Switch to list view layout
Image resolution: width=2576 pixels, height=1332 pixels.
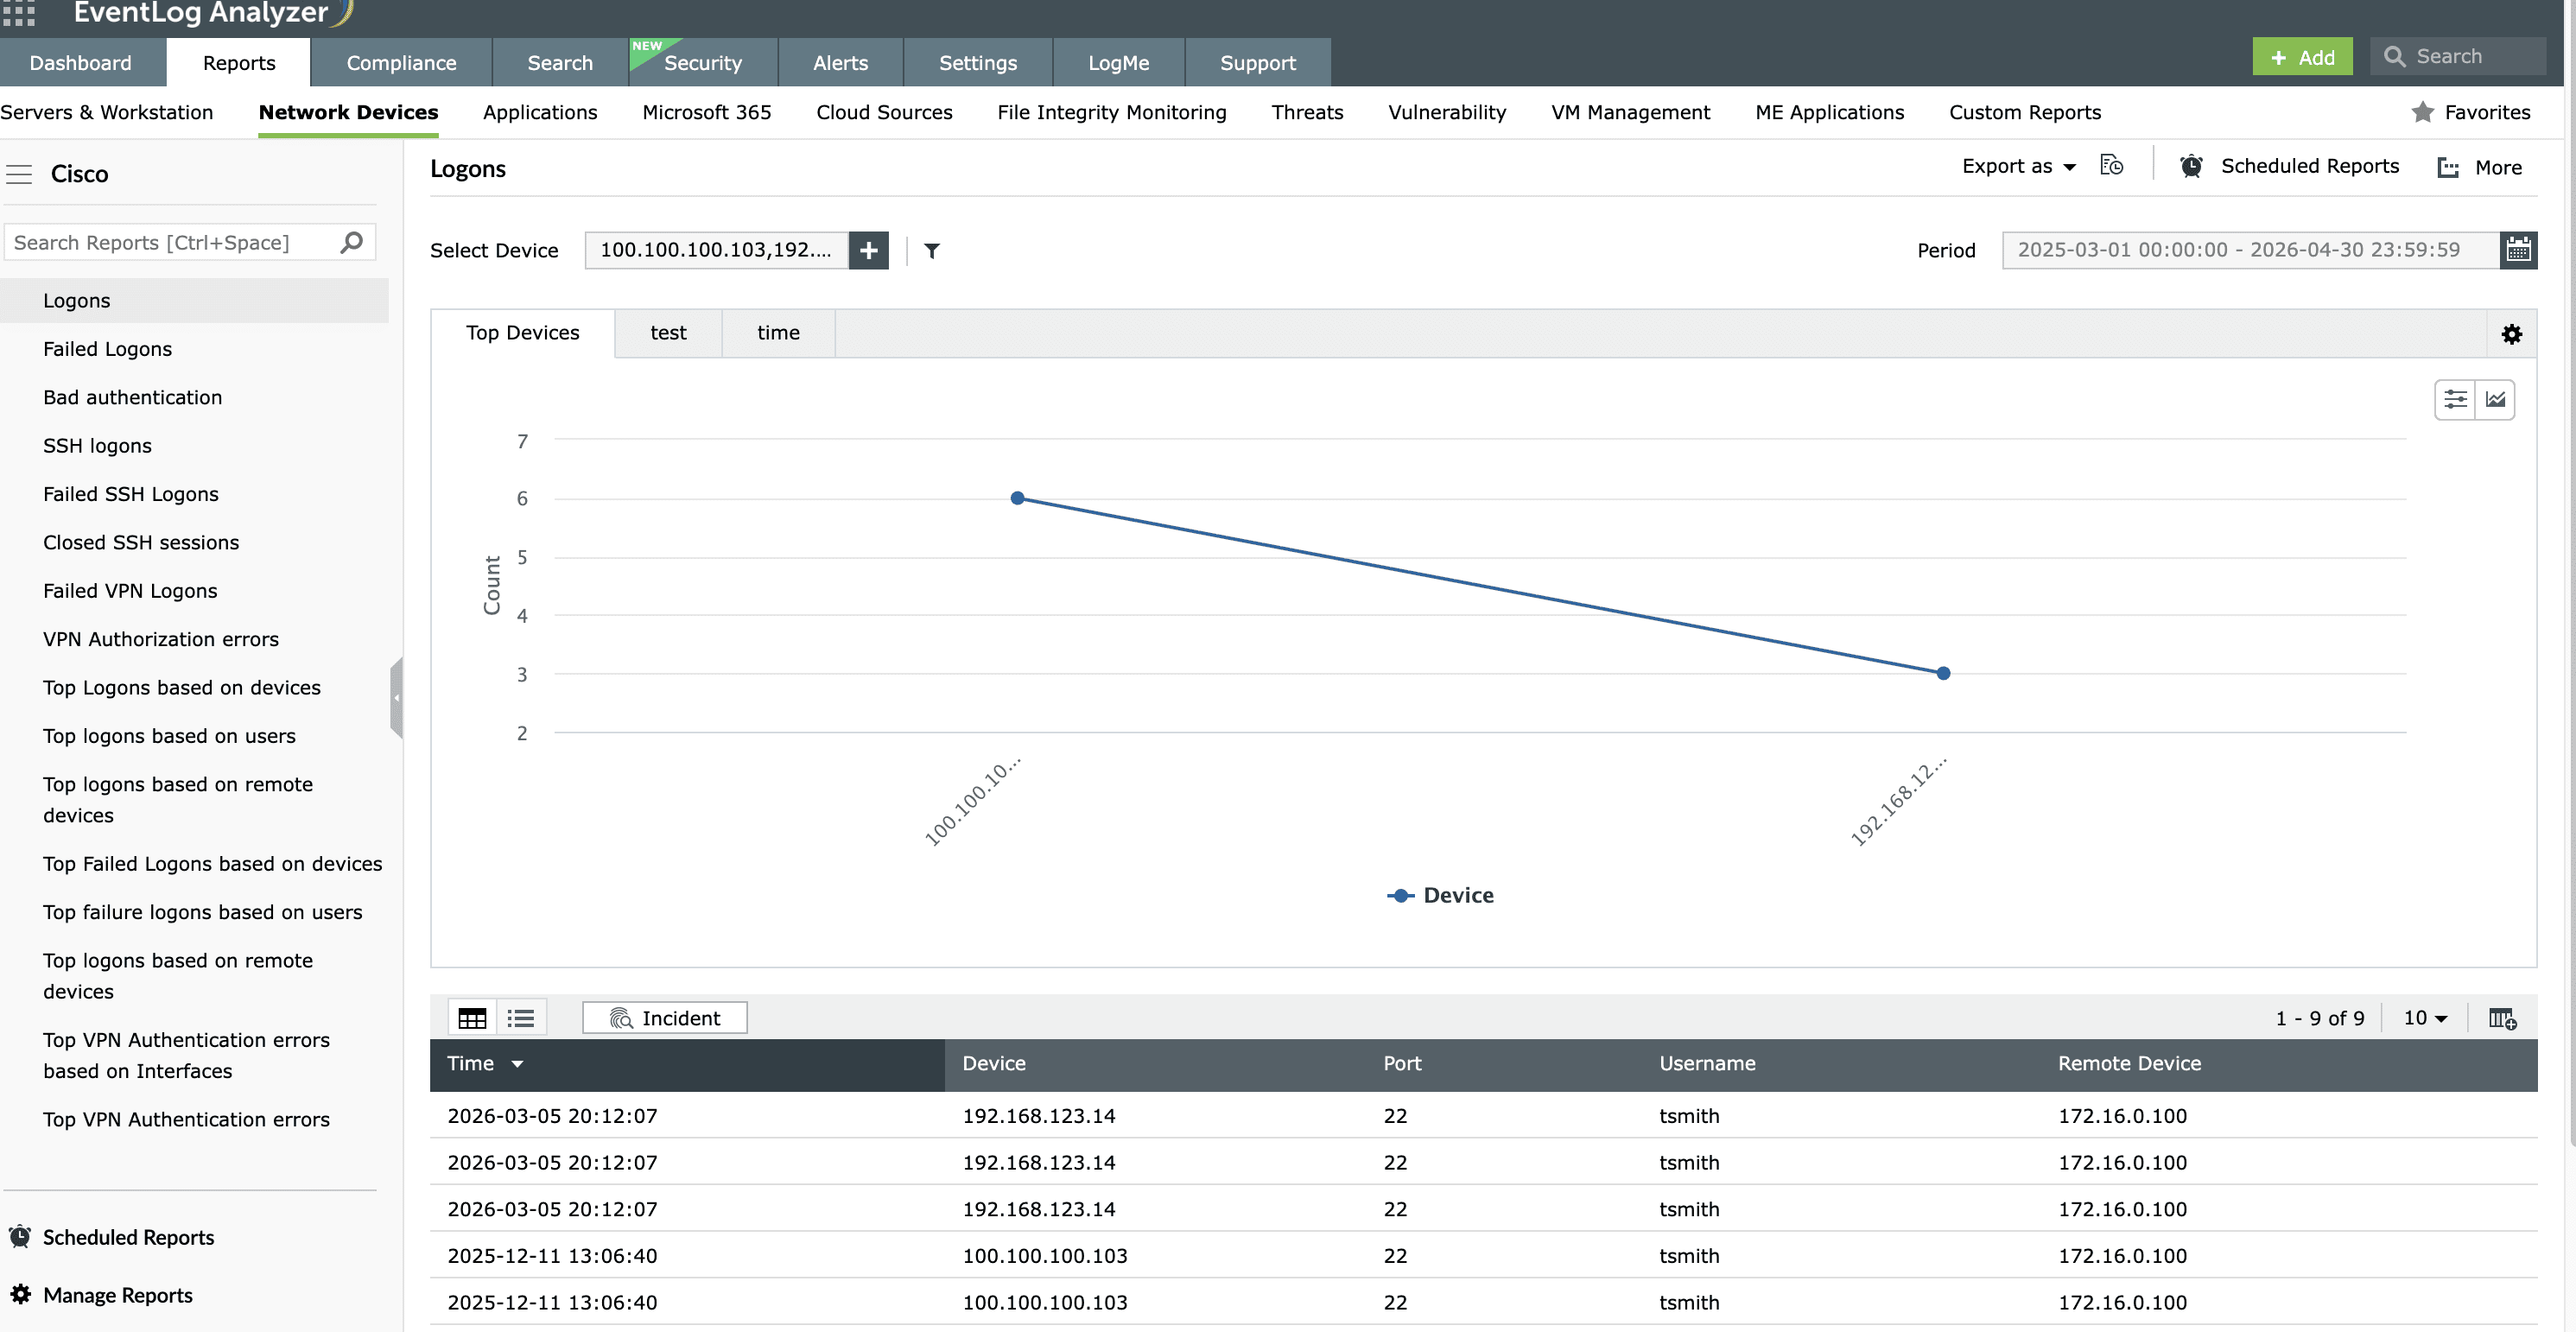pyautogui.click(x=520, y=1018)
